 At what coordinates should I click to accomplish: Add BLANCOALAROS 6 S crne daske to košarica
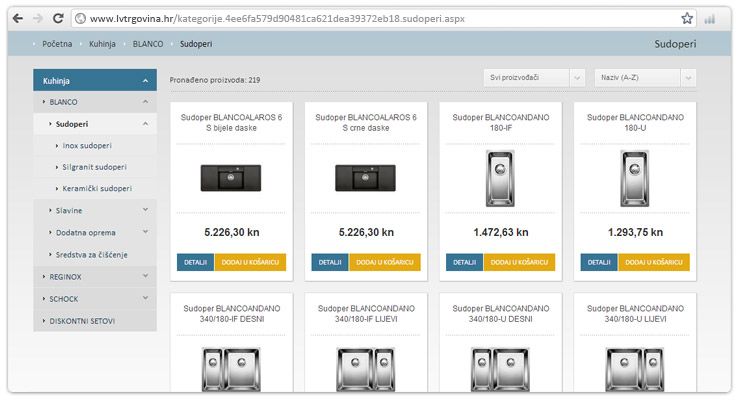tap(385, 262)
